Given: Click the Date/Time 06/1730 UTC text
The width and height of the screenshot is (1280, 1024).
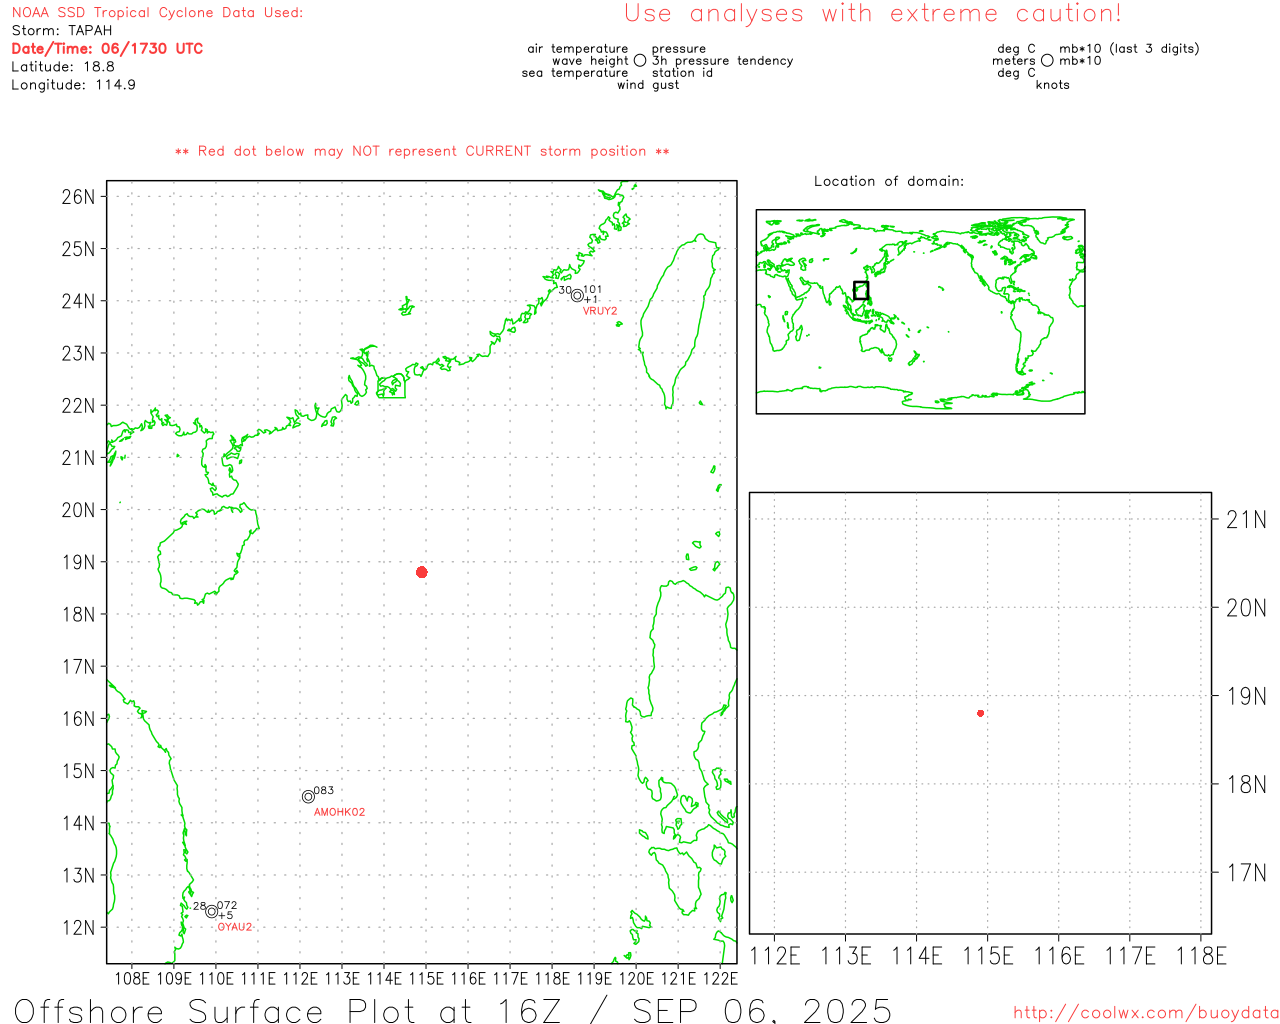Looking at the screenshot, I should click(107, 48).
